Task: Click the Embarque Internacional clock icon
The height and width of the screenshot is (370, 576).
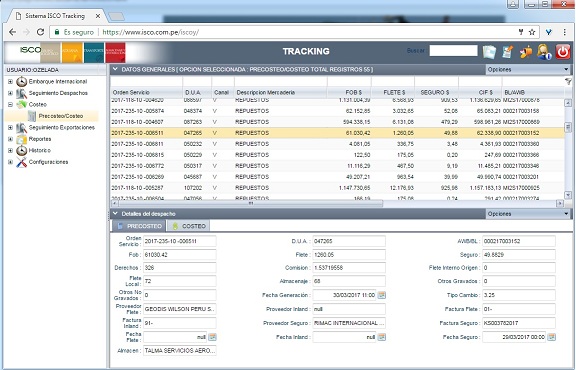Action: pyautogui.click(x=22, y=82)
